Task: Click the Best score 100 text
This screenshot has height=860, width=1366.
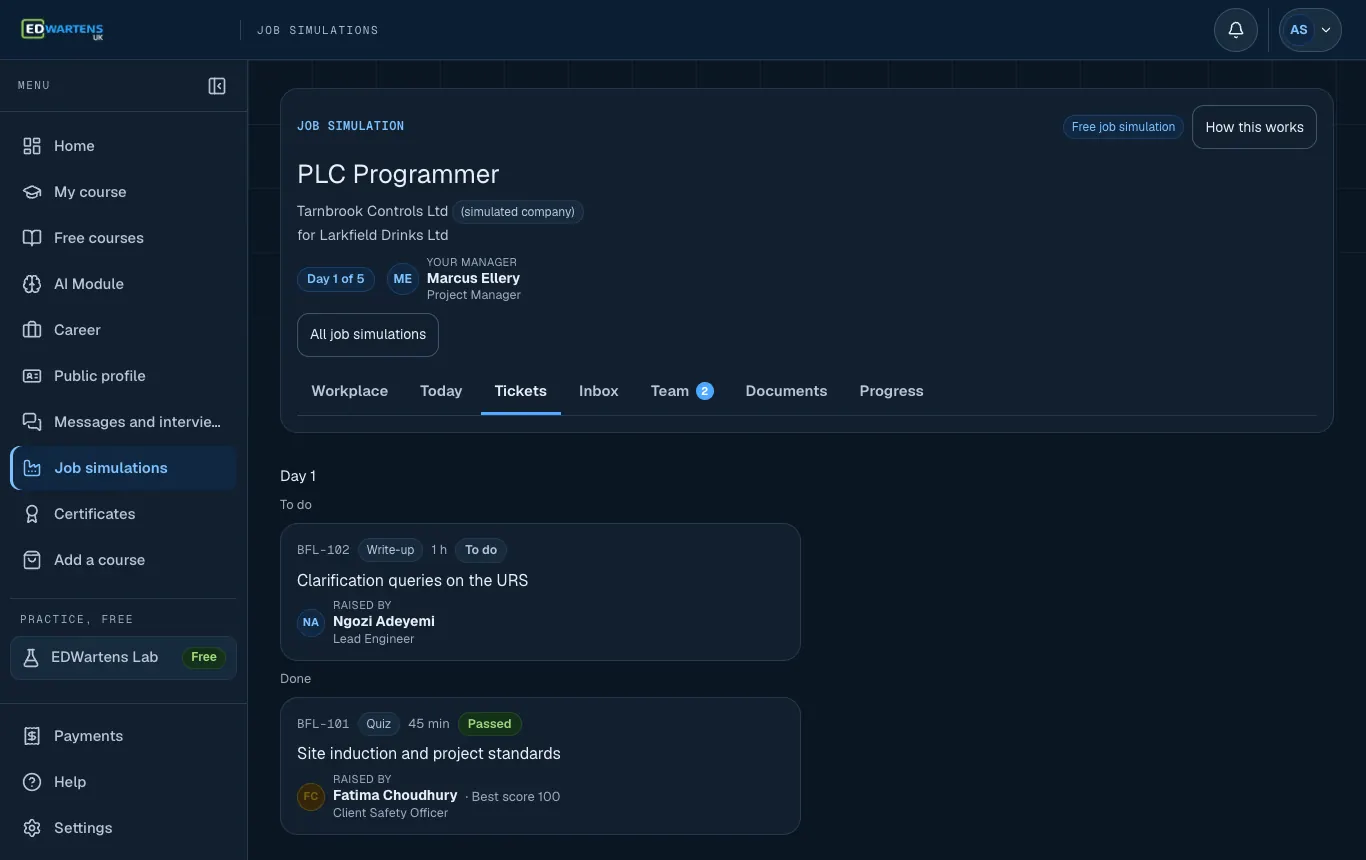Action: 515,797
